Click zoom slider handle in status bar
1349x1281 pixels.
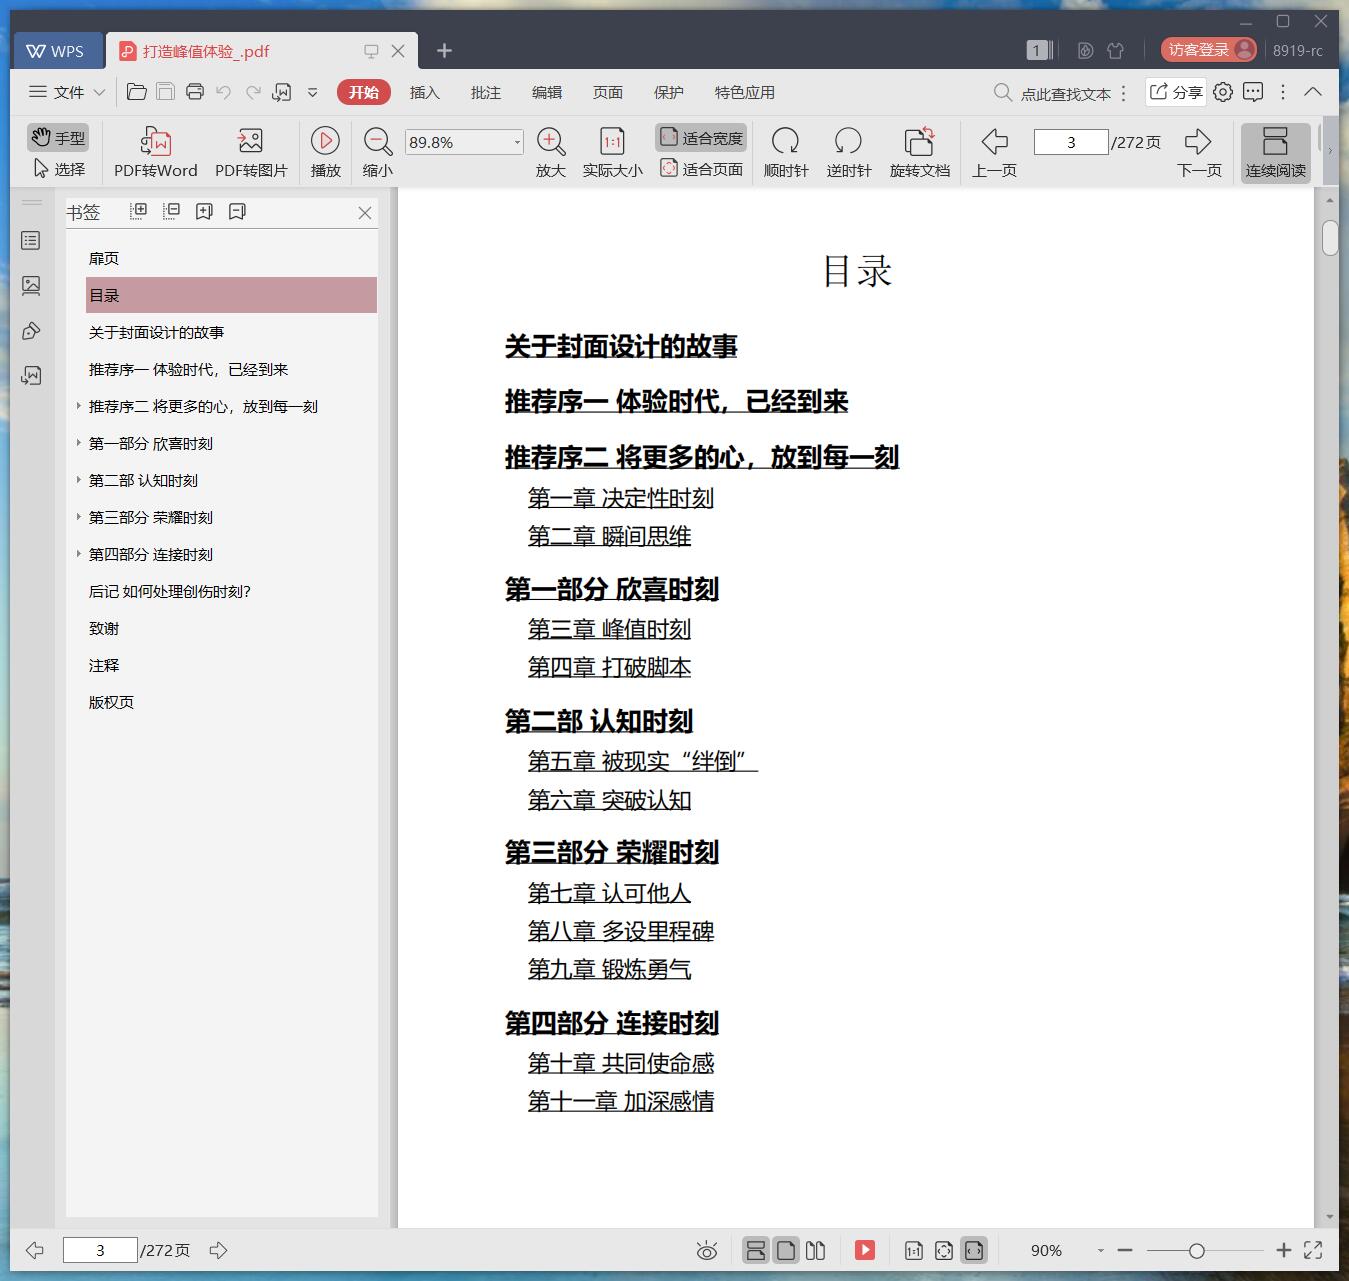point(1196,1250)
